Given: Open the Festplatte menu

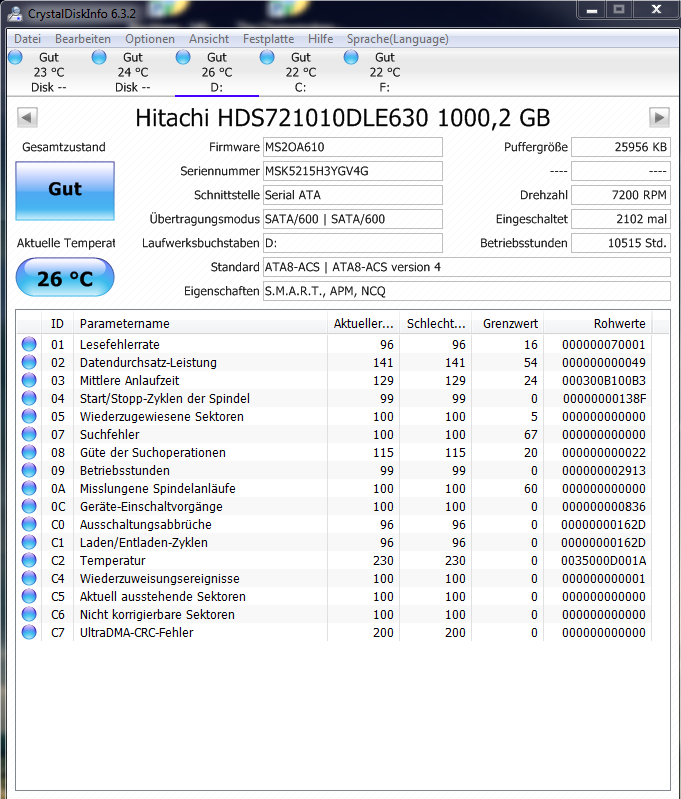Looking at the screenshot, I should (269, 39).
